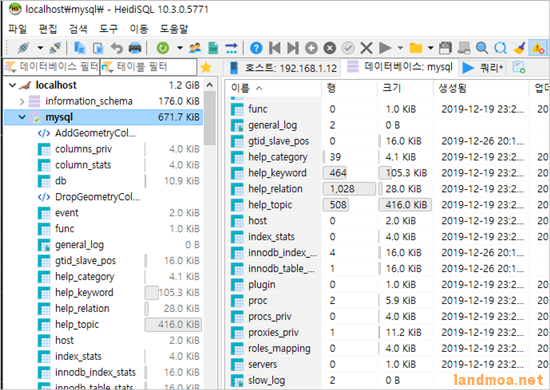Click the paste clipboard icon
Image resolution: width=550 pixels, height=390 pixels.
click(98, 48)
